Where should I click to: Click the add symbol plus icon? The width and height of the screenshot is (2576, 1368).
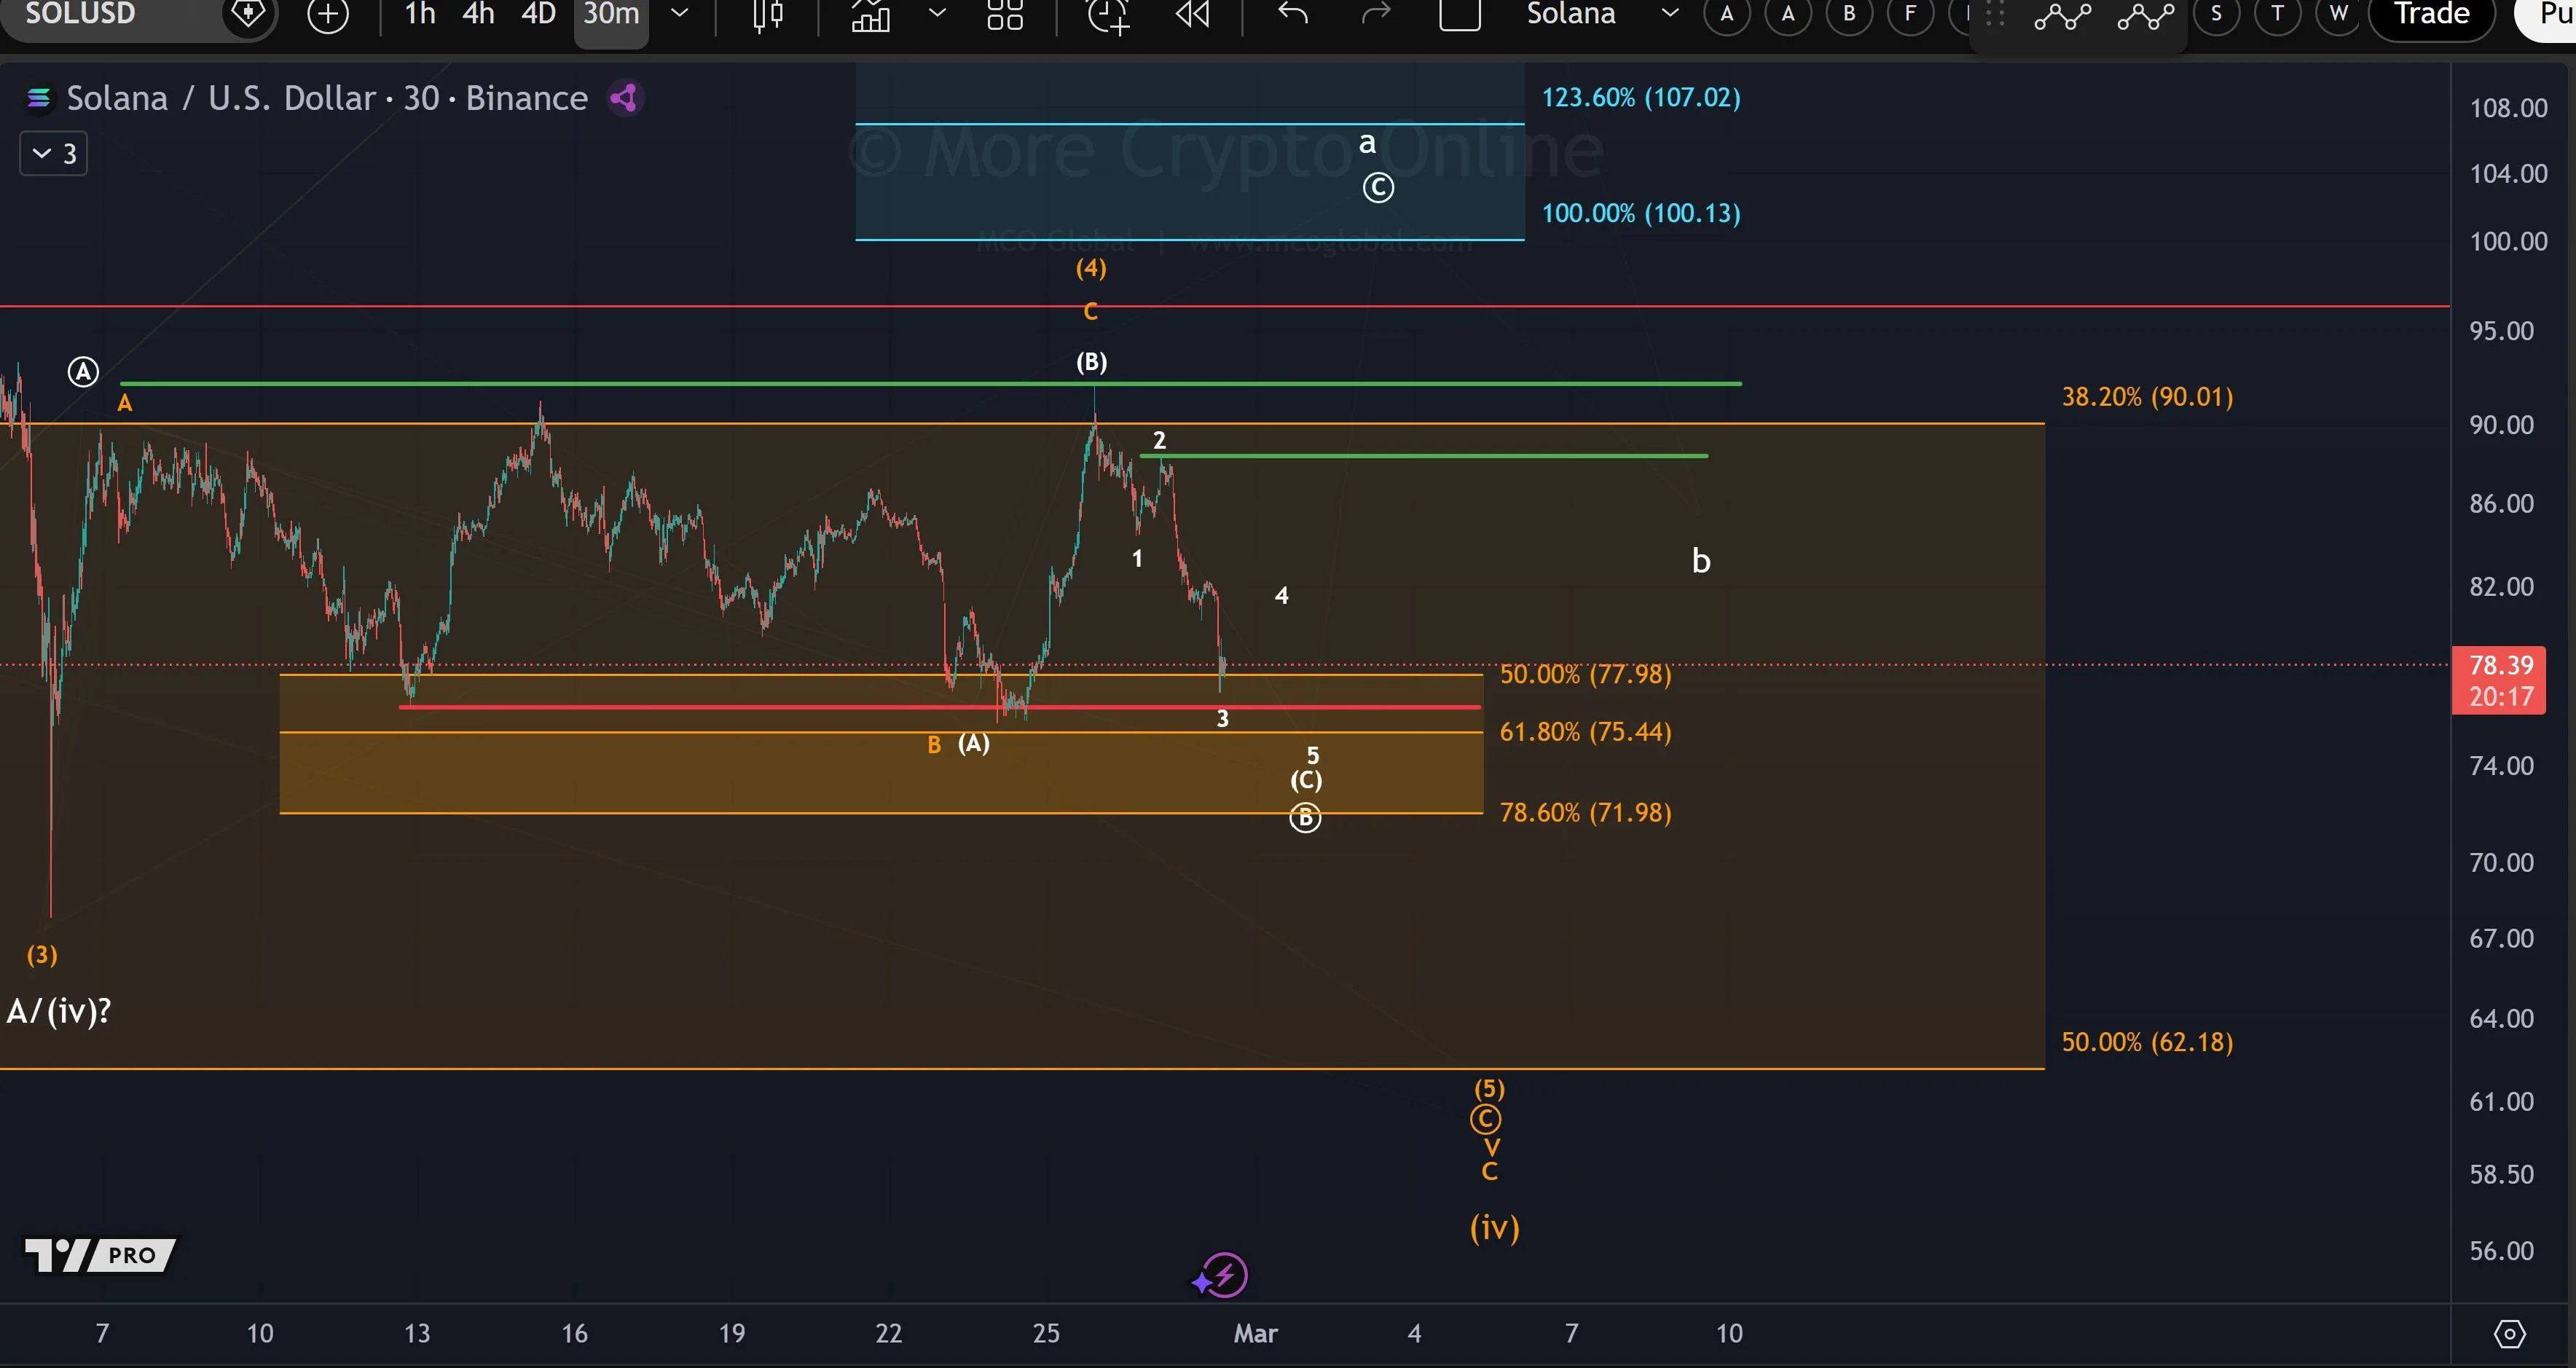point(328,14)
